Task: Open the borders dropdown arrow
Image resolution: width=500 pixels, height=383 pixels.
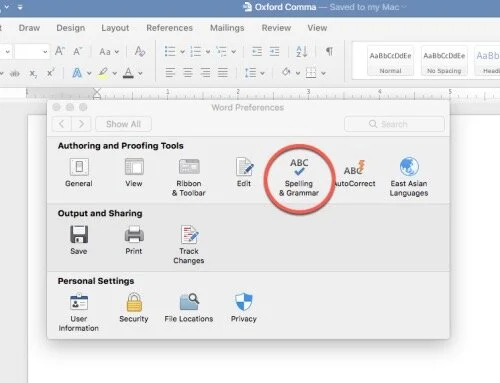Action: pos(323,73)
